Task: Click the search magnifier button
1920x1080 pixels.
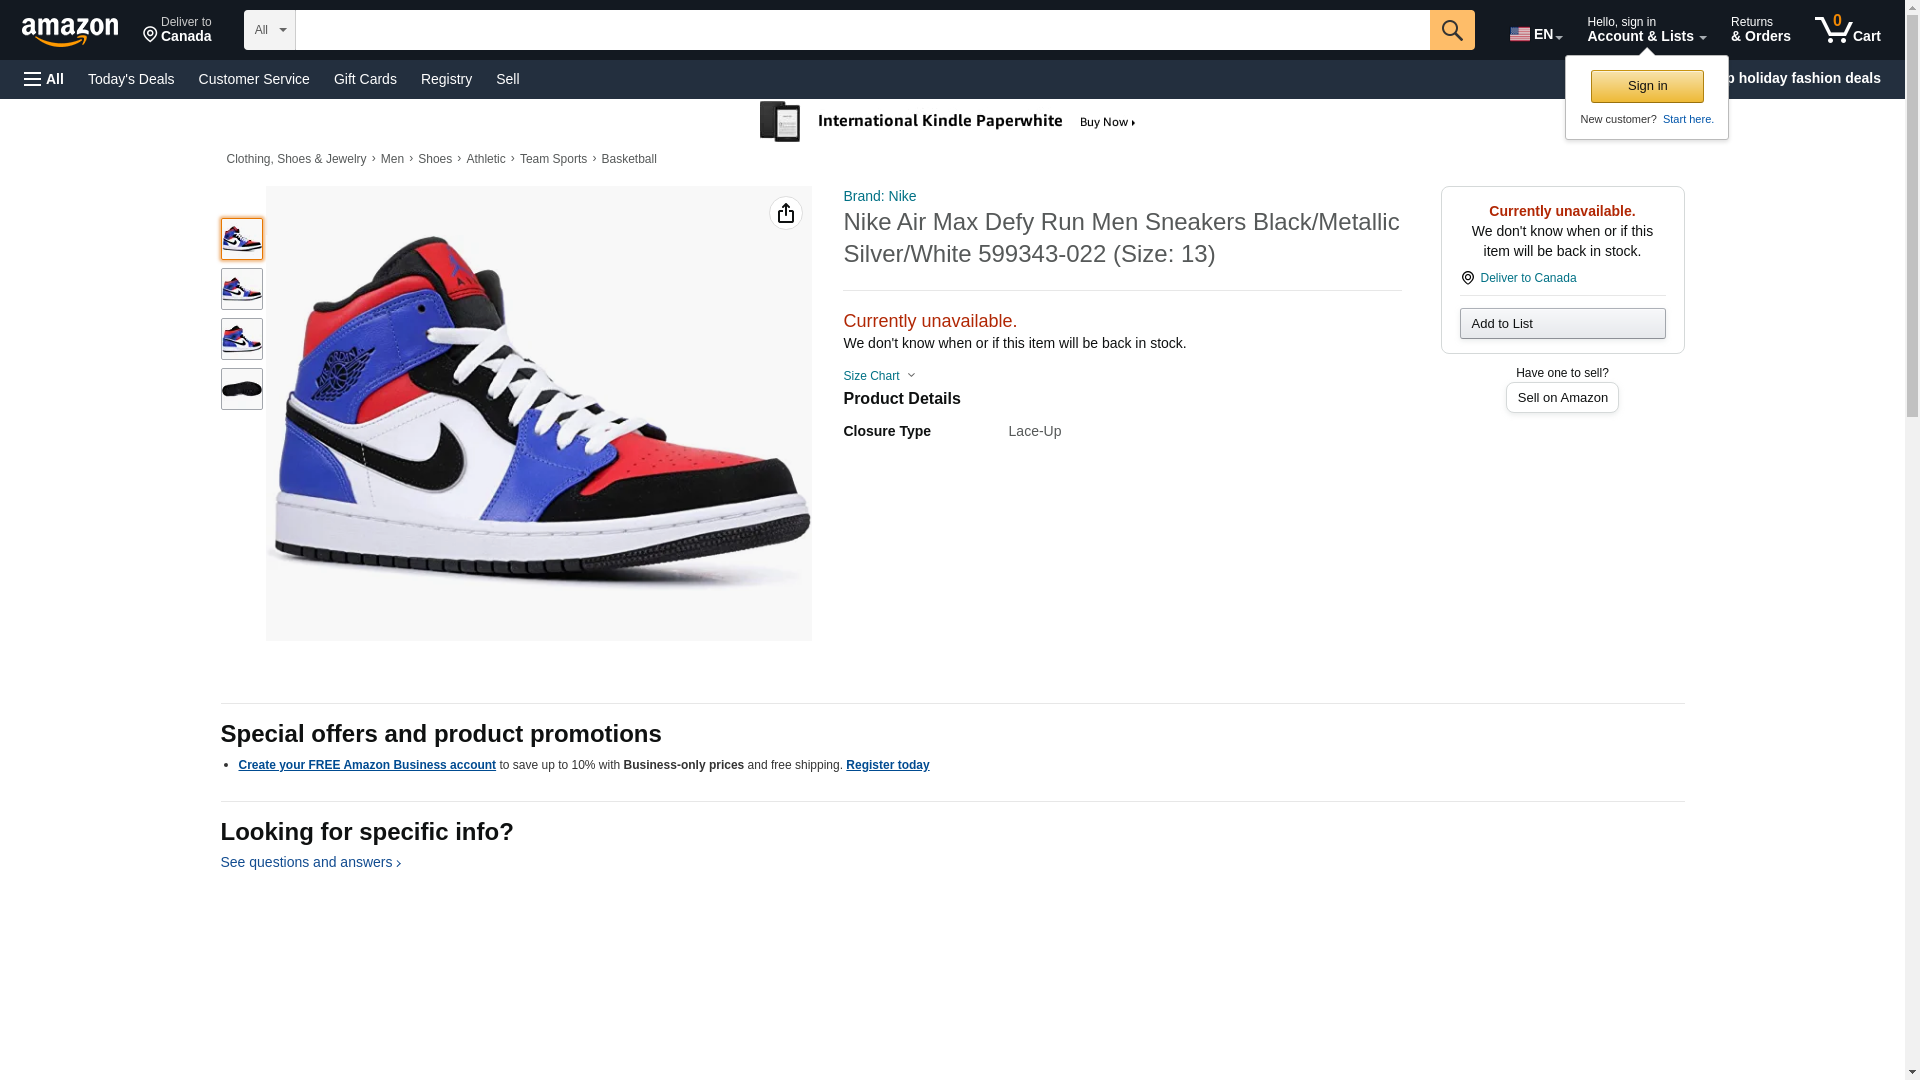Action: 1451,30
